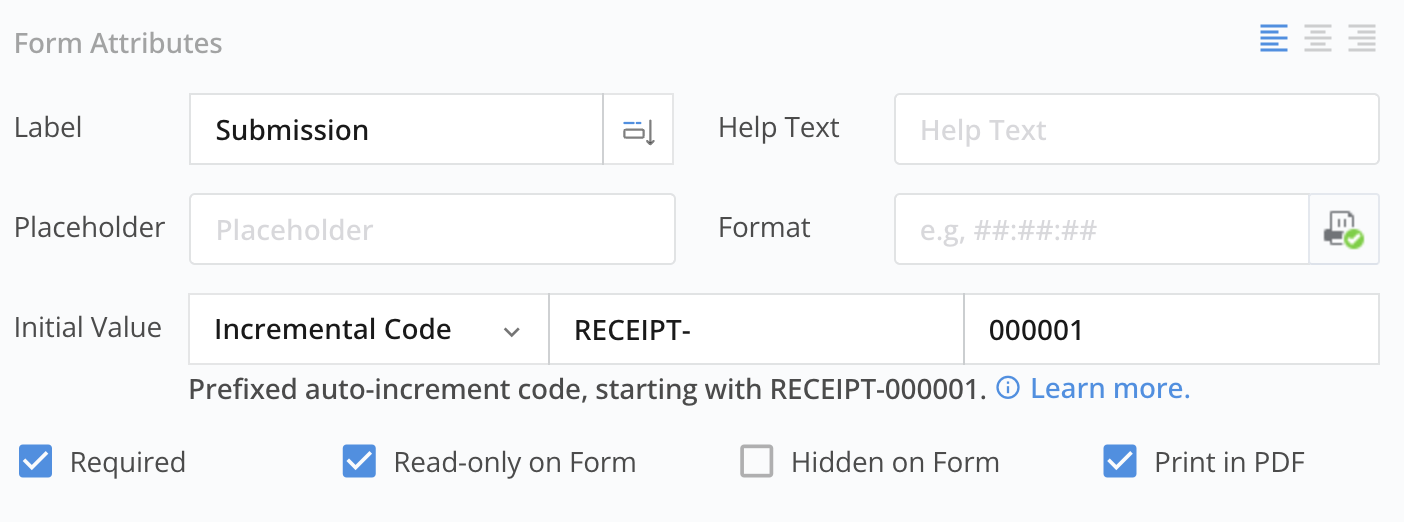
Task: Click the Label field containing Submission
Action: click(x=396, y=130)
